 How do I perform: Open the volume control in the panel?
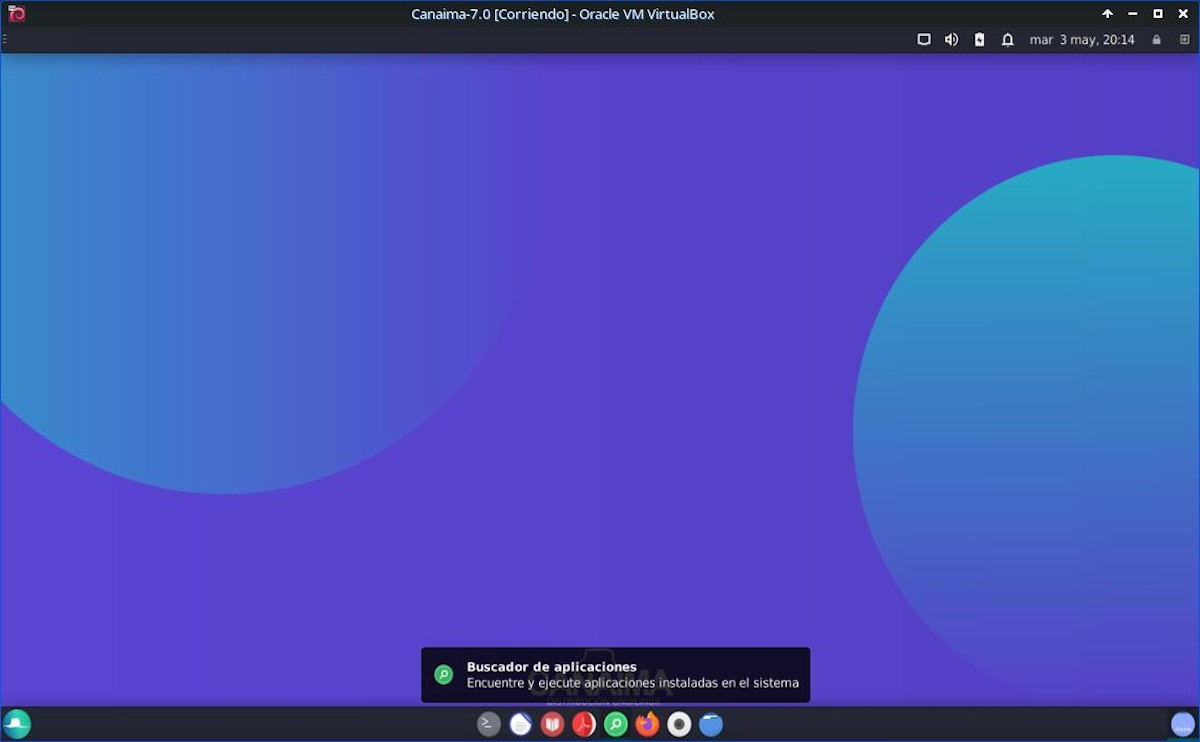coord(951,40)
